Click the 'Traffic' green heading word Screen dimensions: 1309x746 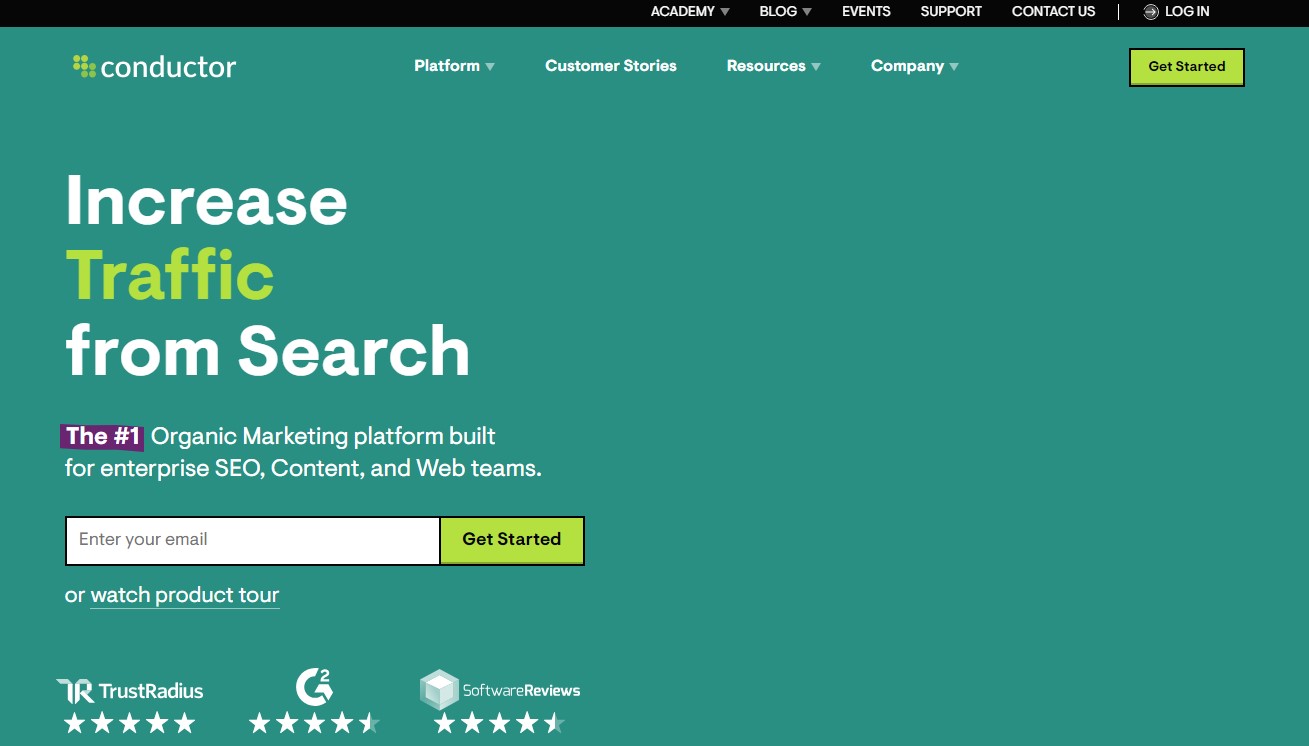170,276
